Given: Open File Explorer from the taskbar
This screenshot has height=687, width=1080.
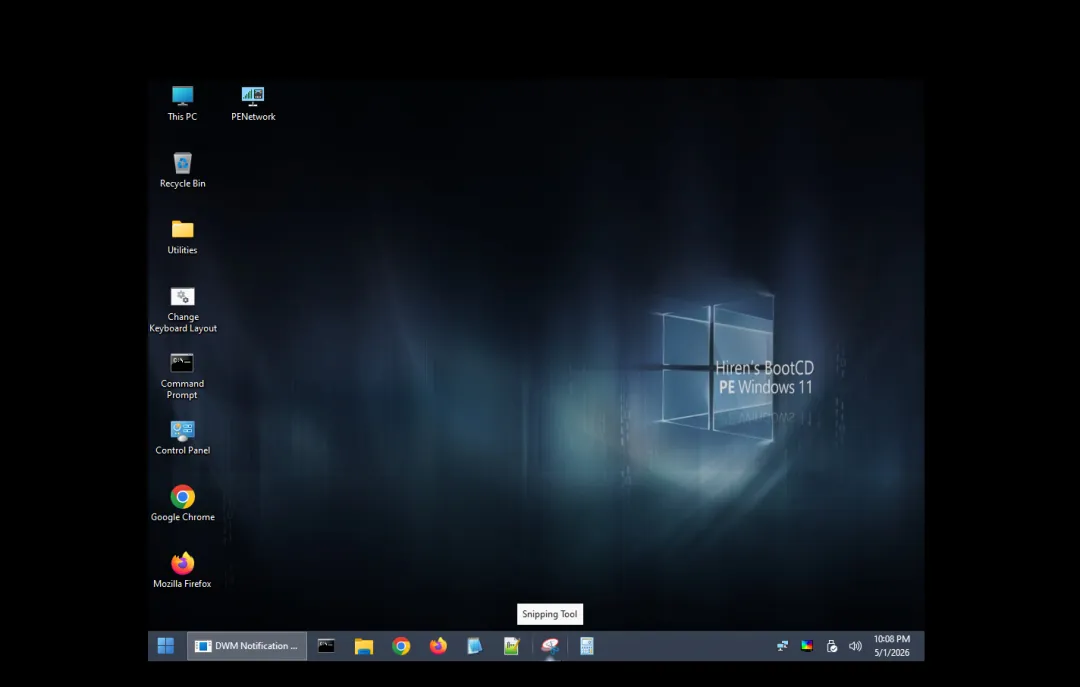Looking at the screenshot, I should (x=364, y=646).
